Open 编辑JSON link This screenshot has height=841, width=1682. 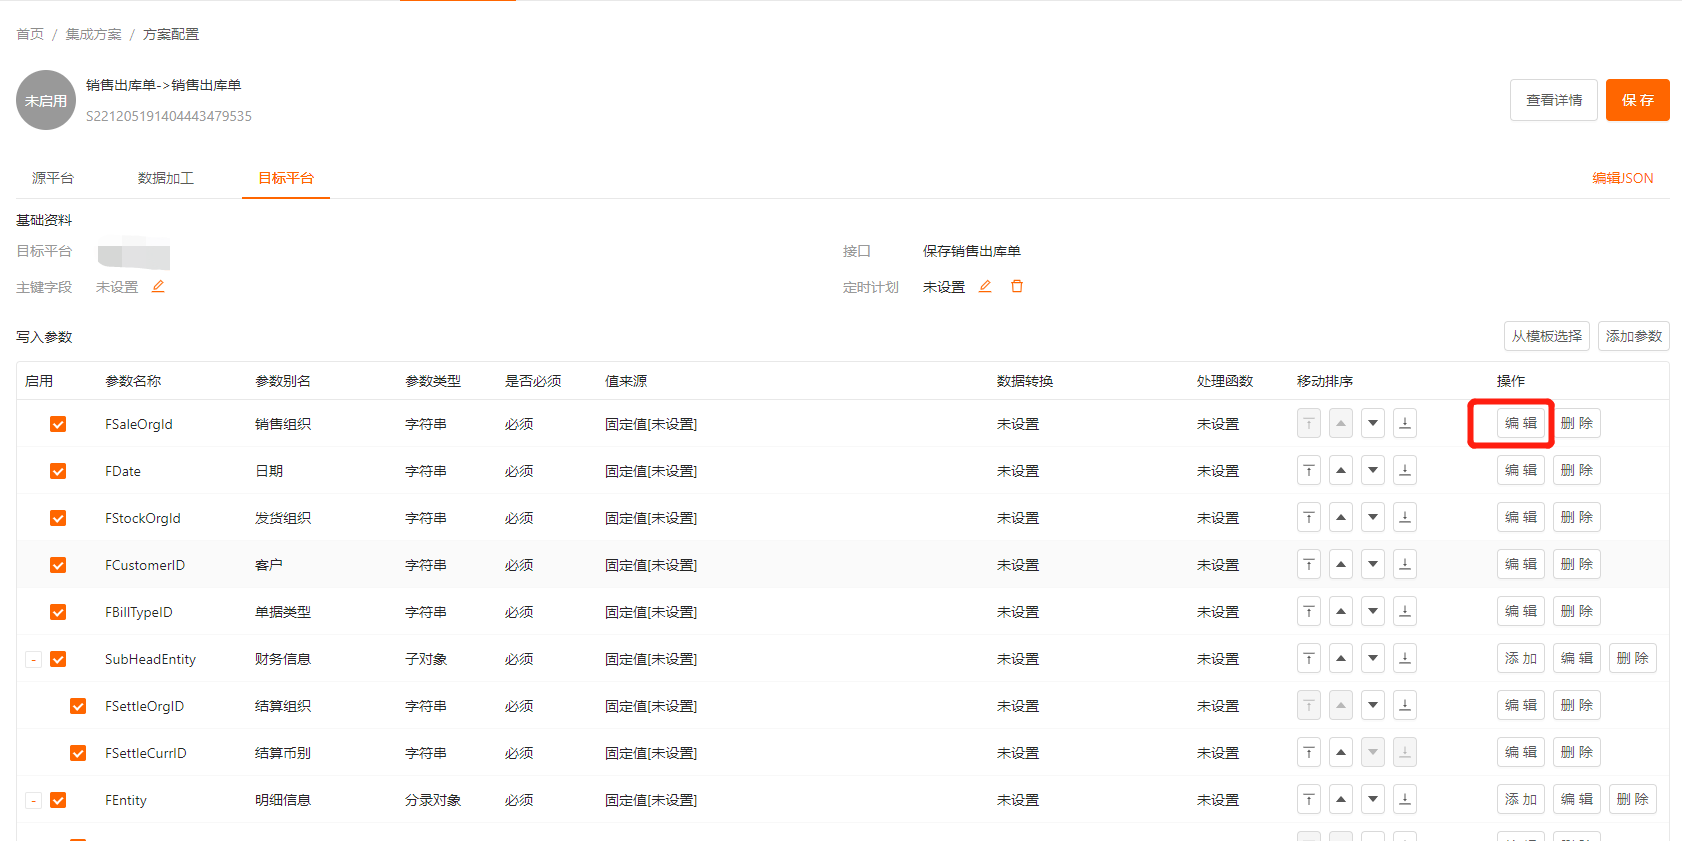coord(1622,178)
